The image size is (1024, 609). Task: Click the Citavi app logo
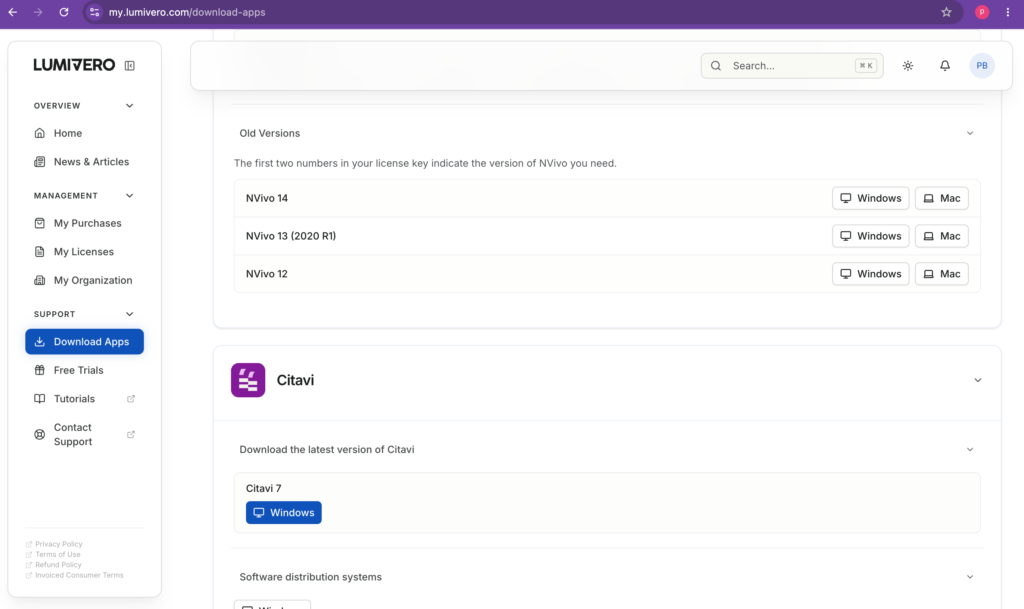248,380
